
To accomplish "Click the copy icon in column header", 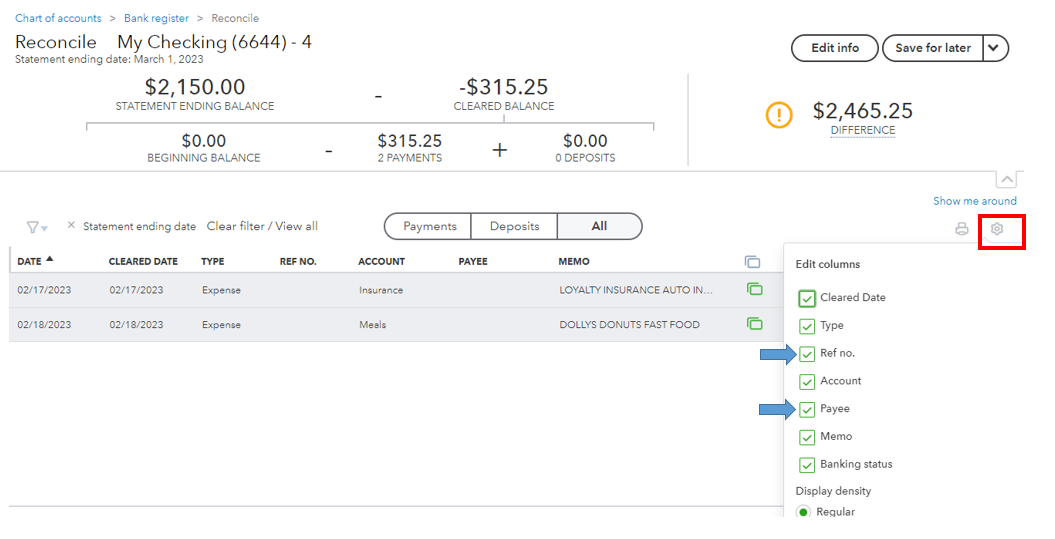I will (x=752, y=262).
